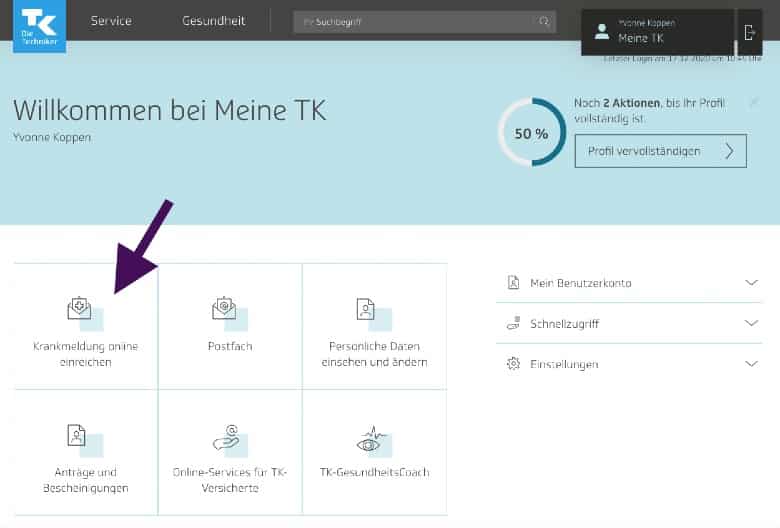Click the Willkommen bei Meine TK heading

tap(170, 110)
